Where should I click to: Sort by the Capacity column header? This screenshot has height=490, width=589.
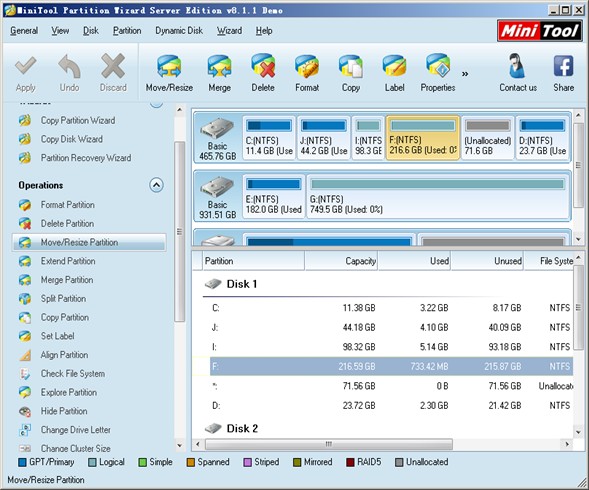click(341, 261)
